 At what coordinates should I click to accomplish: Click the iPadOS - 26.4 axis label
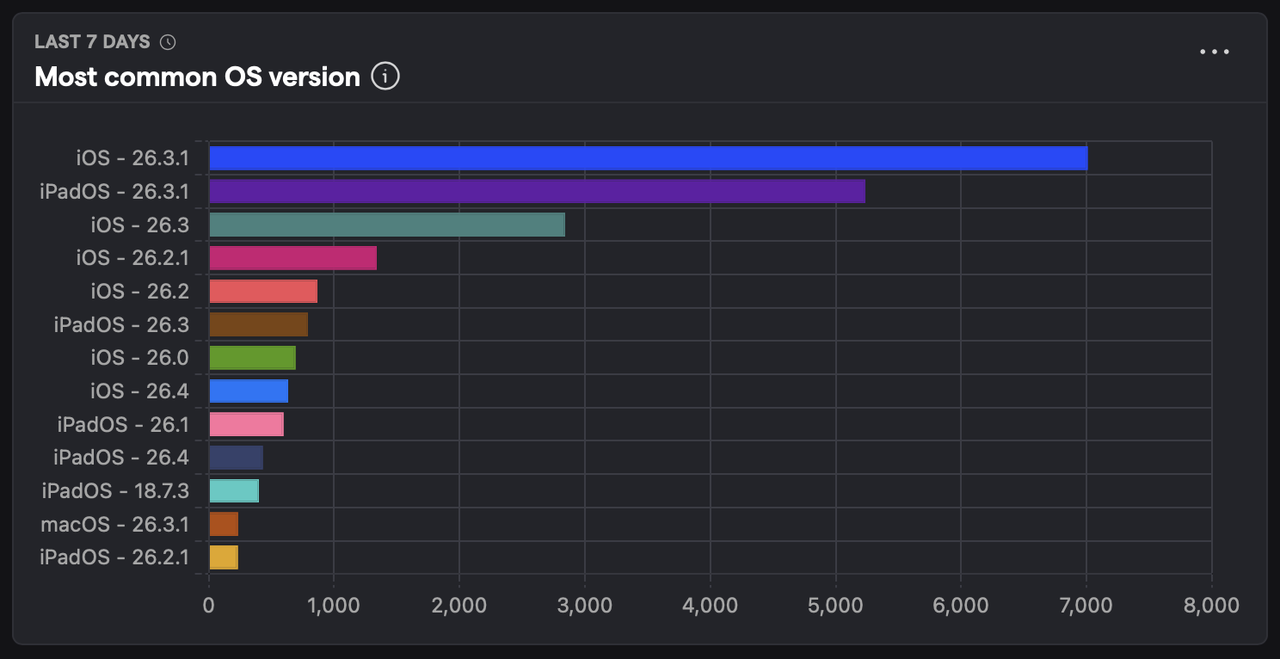(121, 457)
